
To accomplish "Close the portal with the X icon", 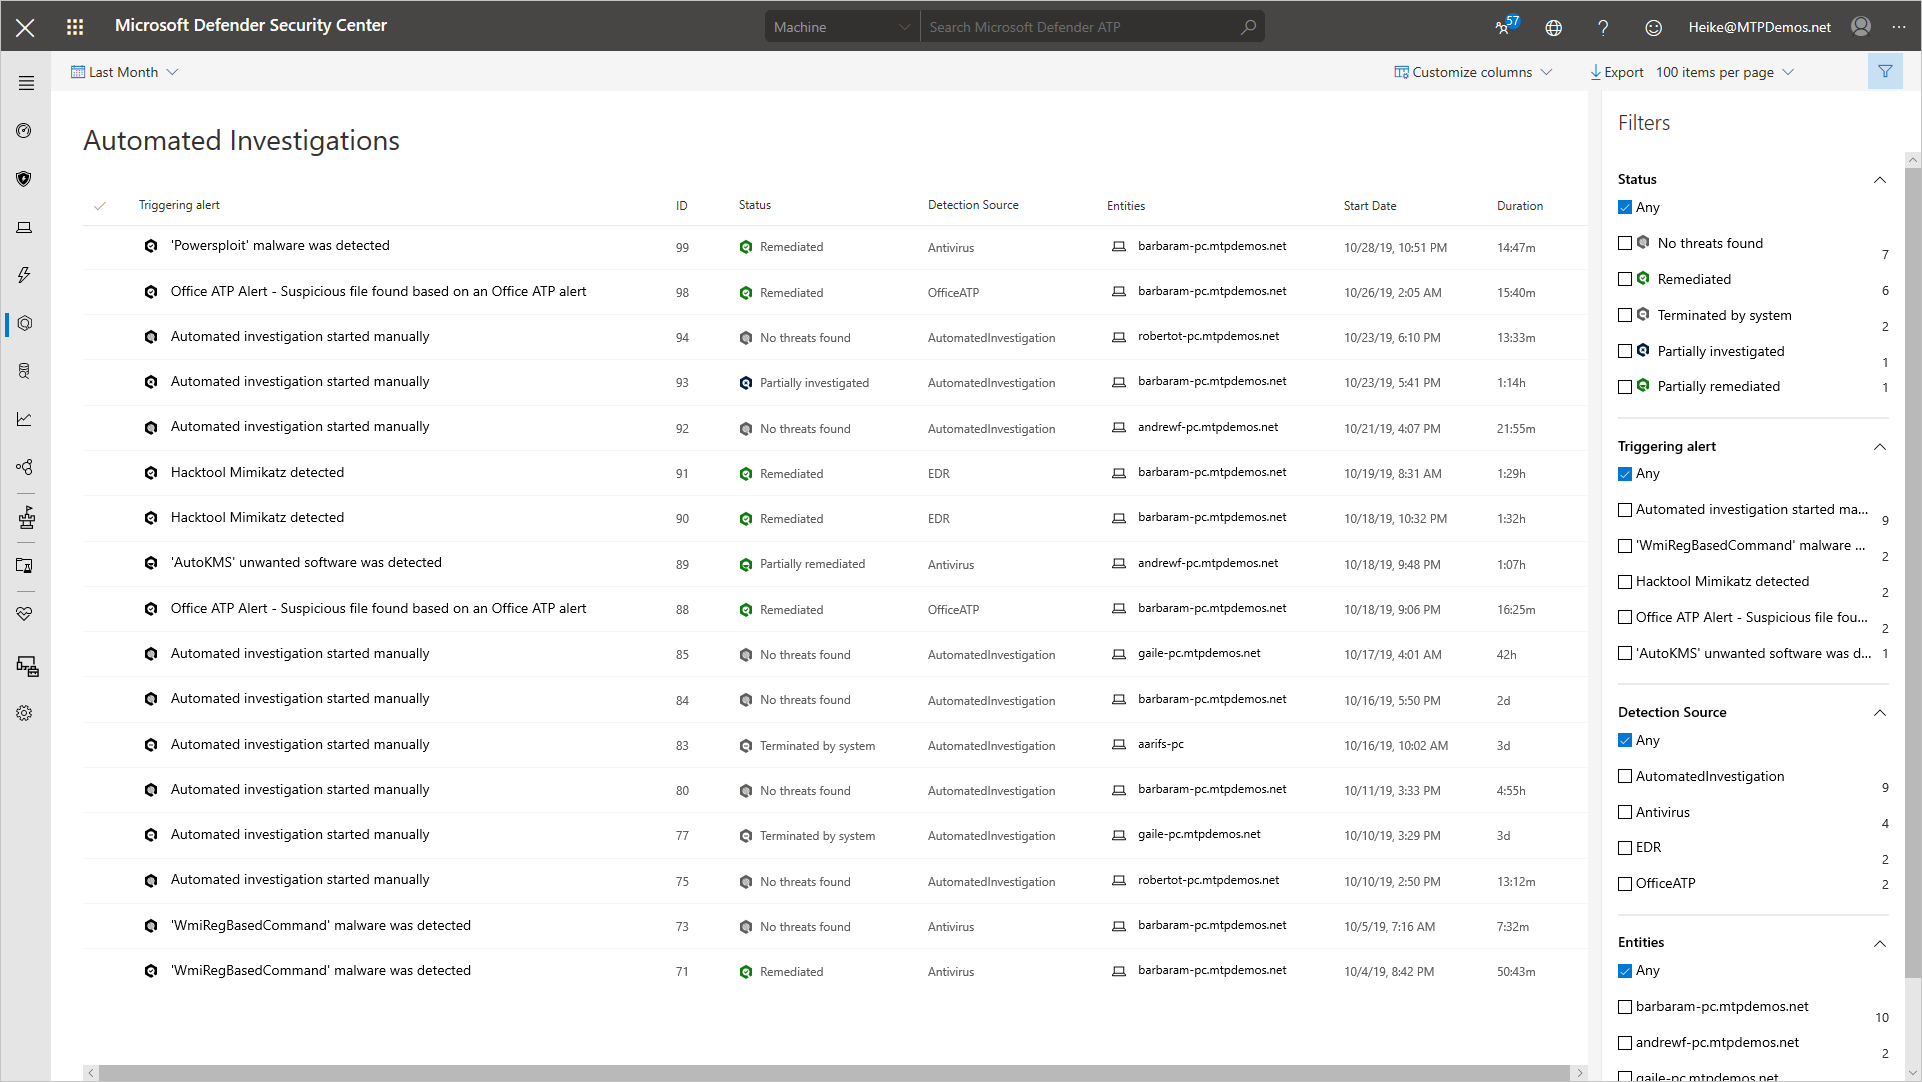I will click(25, 27).
